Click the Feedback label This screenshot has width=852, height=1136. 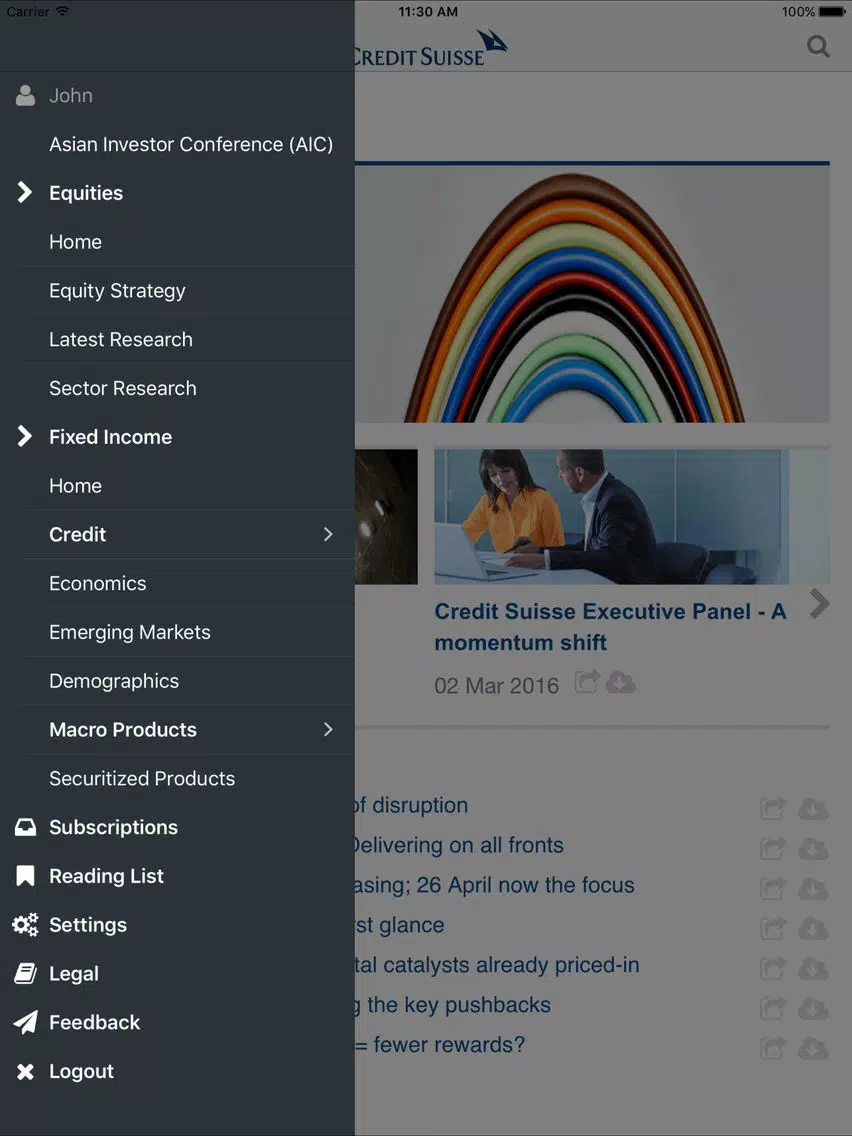pyautogui.click(x=95, y=1022)
